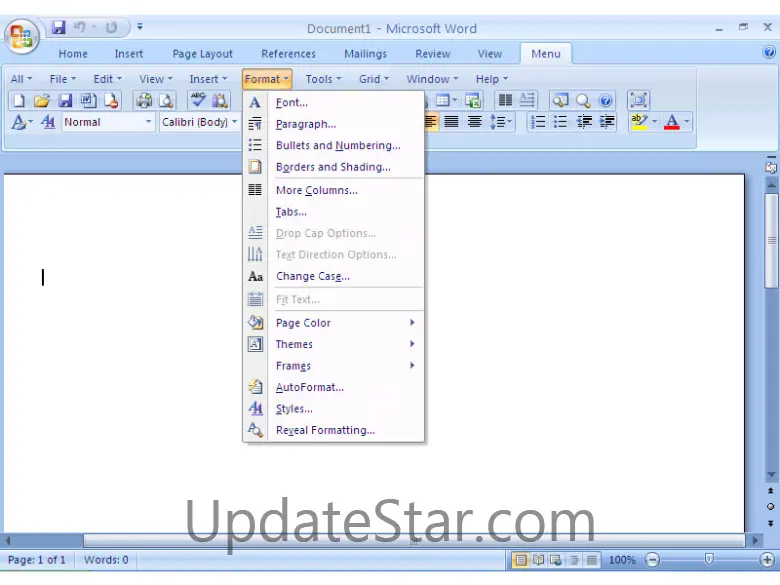780x585 pixels.
Task: Click the Print Preview icon
Action: [x=166, y=100]
